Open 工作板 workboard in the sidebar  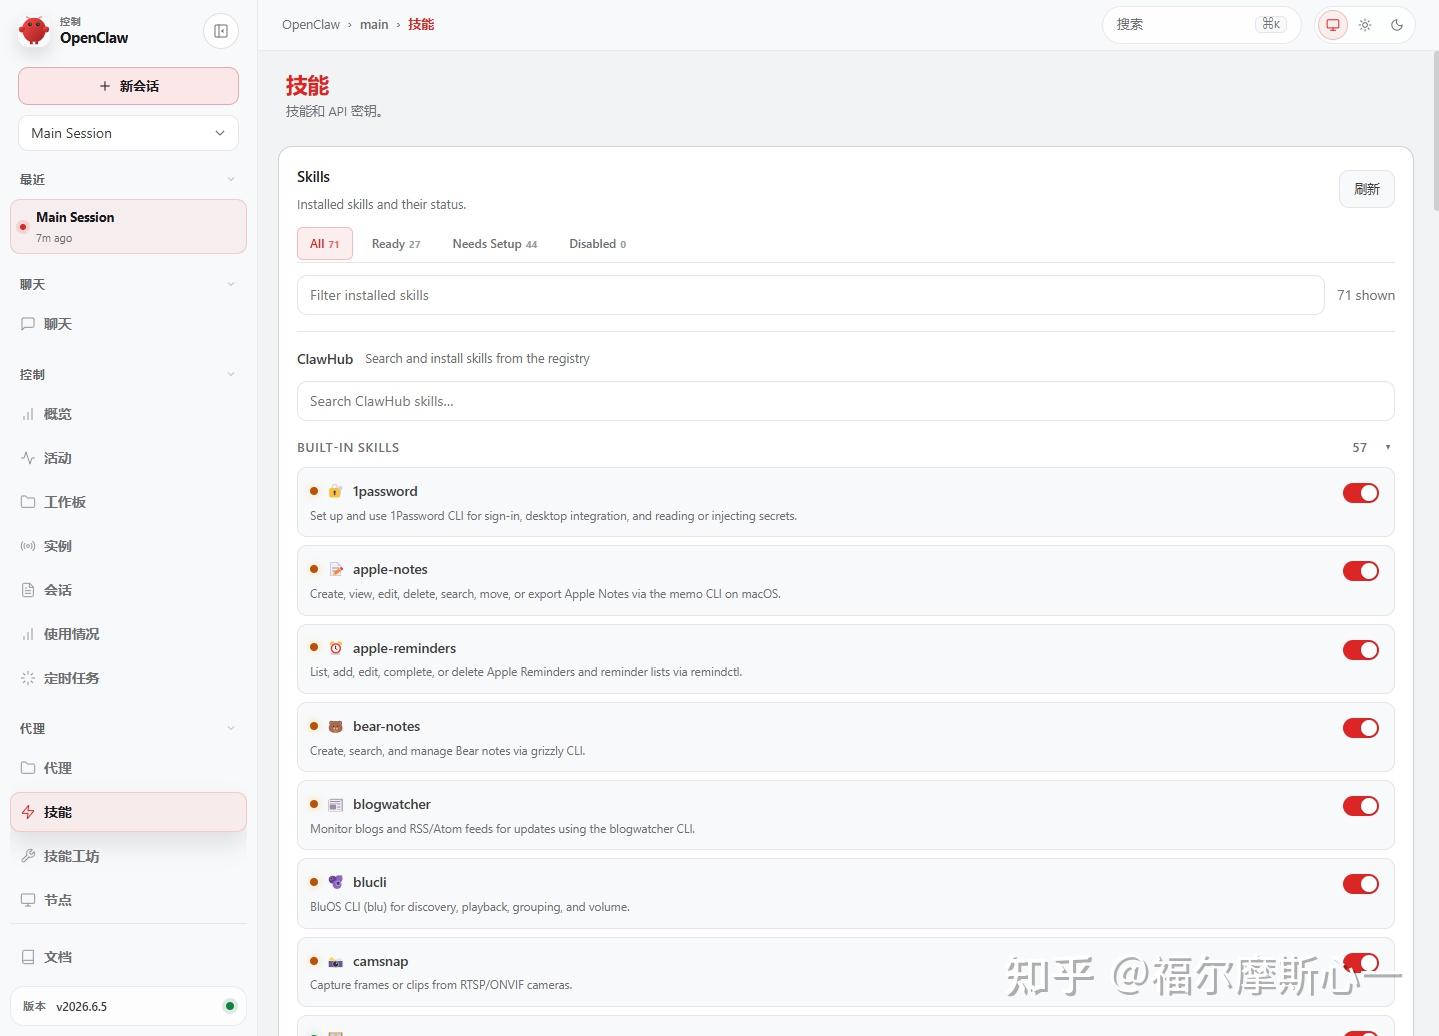[128, 502]
